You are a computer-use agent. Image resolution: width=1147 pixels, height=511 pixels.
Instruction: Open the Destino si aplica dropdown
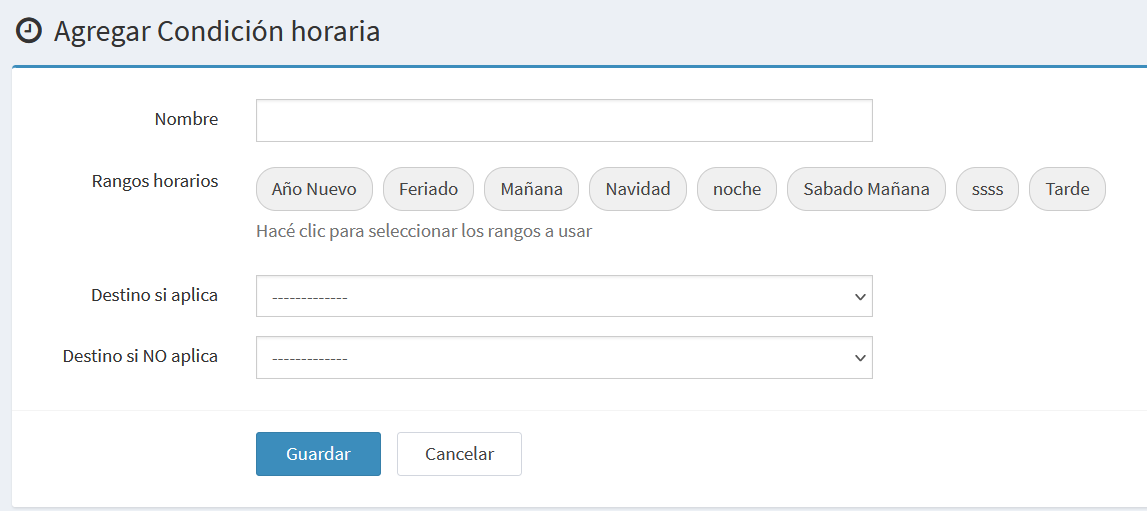coord(564,296)
